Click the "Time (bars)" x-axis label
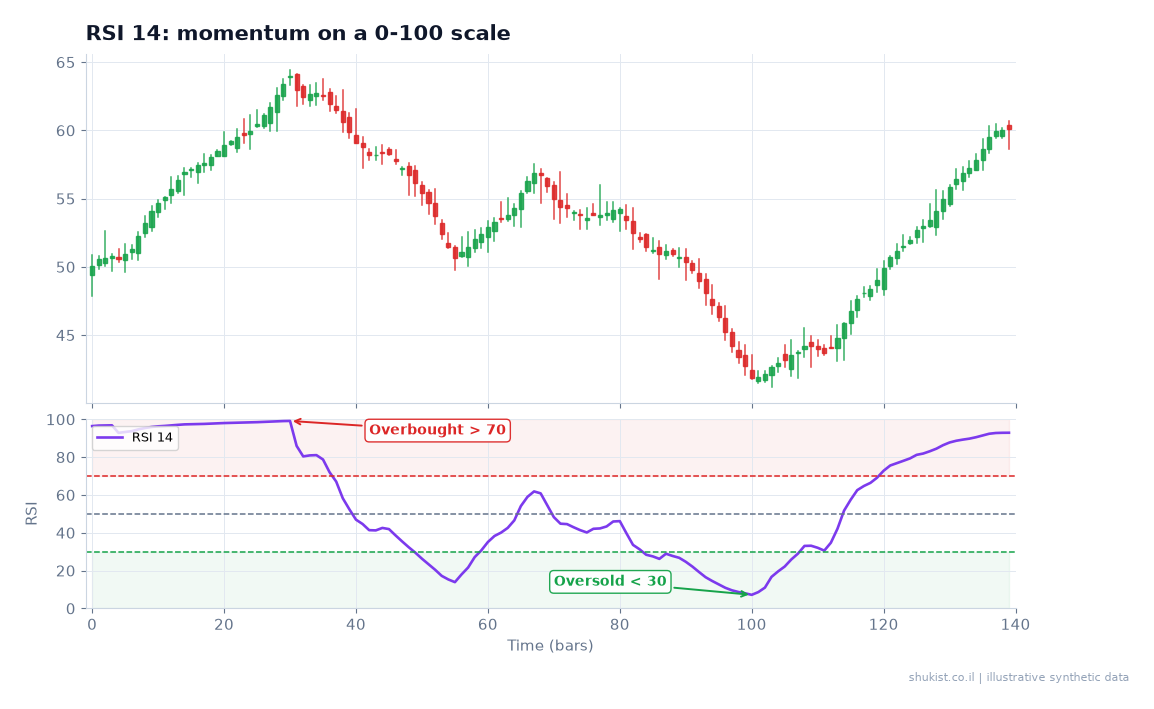Screen dimensions: 1154x709 pyautogui.click(x=550, y=646)
